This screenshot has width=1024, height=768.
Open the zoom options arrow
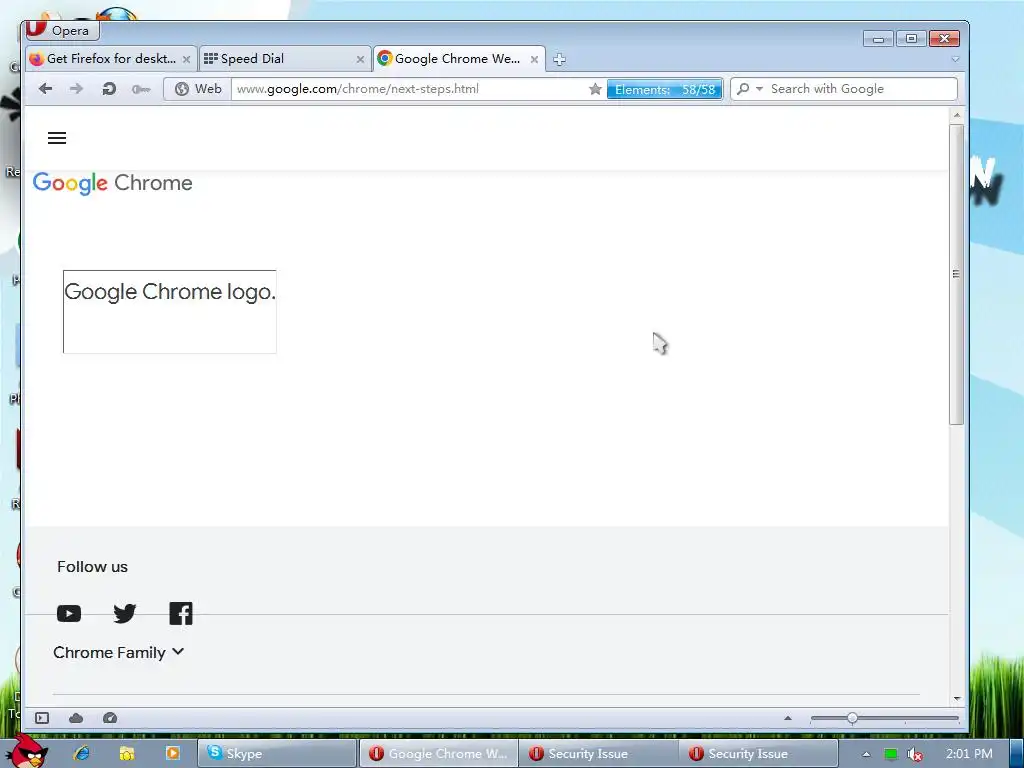click(x=788, y=718)
